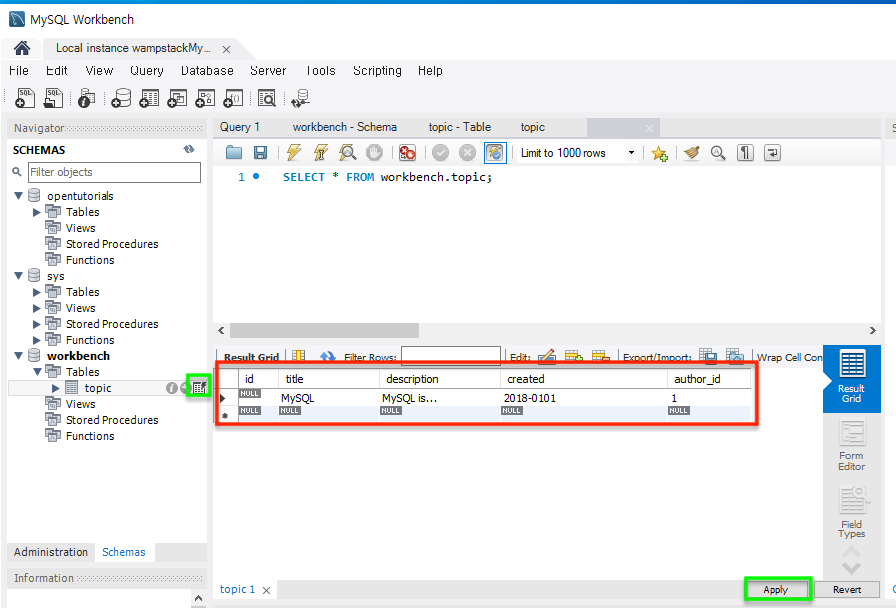Execute statement under cursor icon
Image resolution: width=896 pixels, height=608 pixels.
pos(321,153)
